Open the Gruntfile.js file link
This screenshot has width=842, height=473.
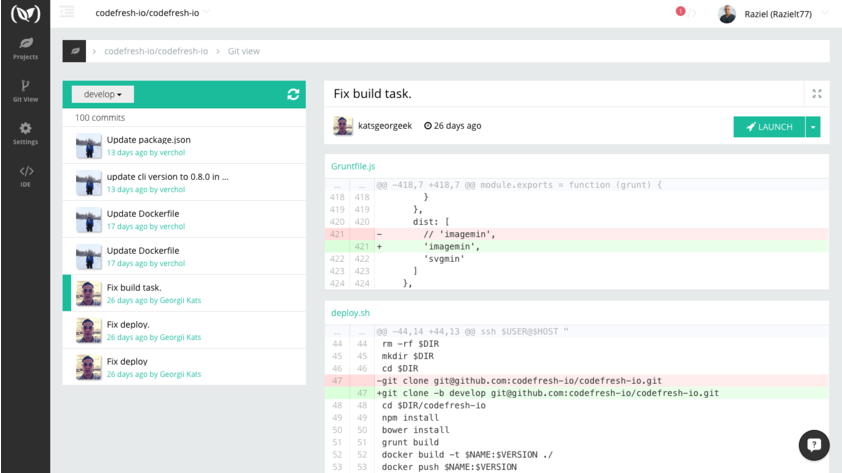point(353,166)
